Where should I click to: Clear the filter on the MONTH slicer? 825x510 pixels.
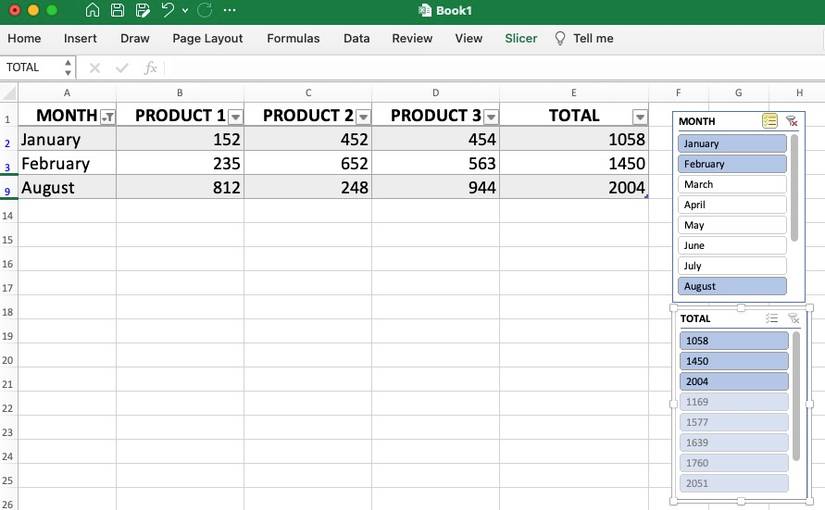pos(792,121)
